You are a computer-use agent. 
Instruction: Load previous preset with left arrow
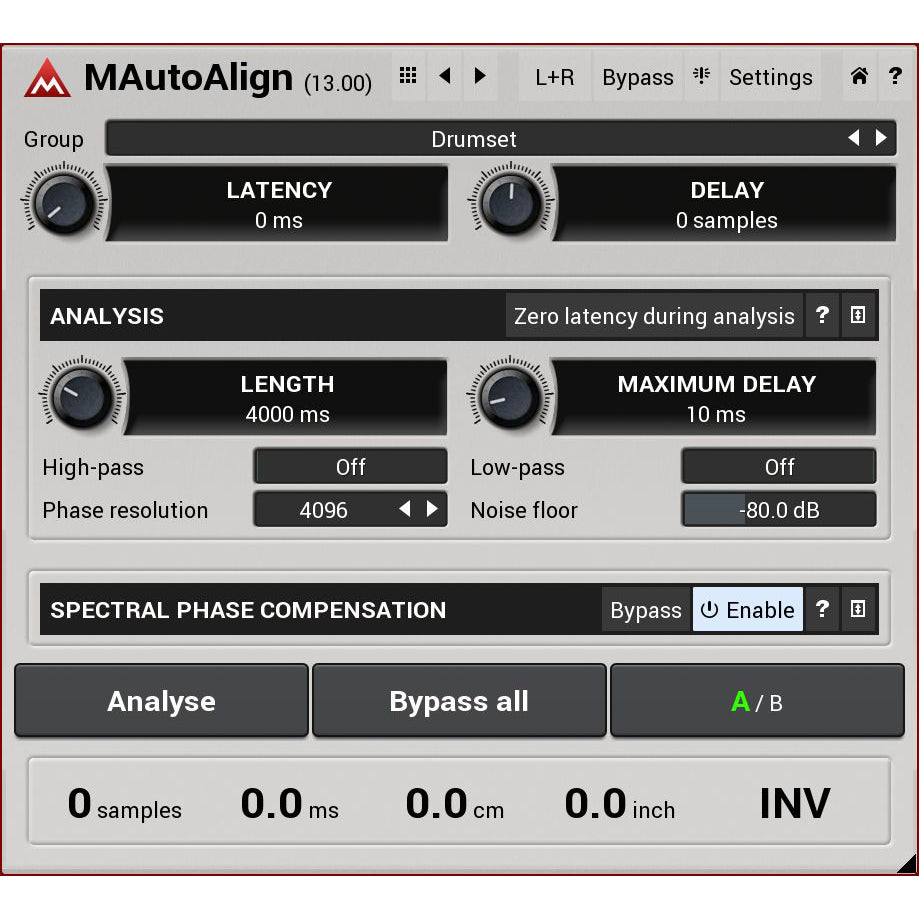point(445,76)
